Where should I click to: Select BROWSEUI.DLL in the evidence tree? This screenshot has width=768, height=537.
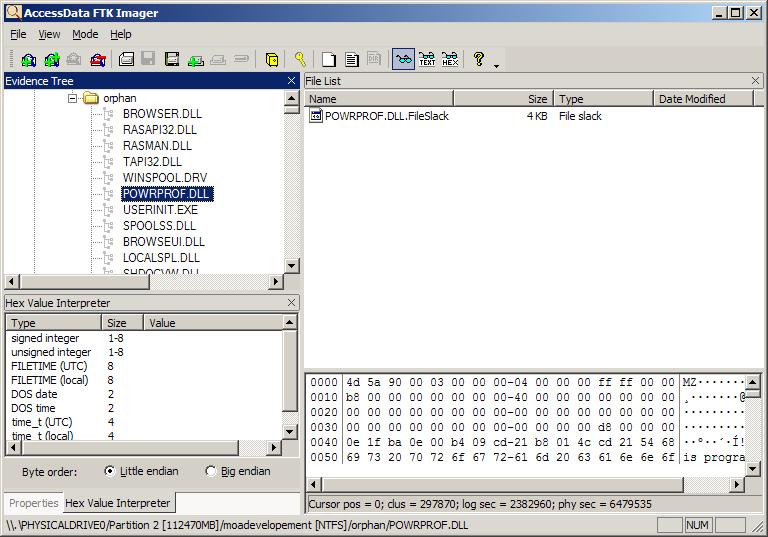coord(164,242)
